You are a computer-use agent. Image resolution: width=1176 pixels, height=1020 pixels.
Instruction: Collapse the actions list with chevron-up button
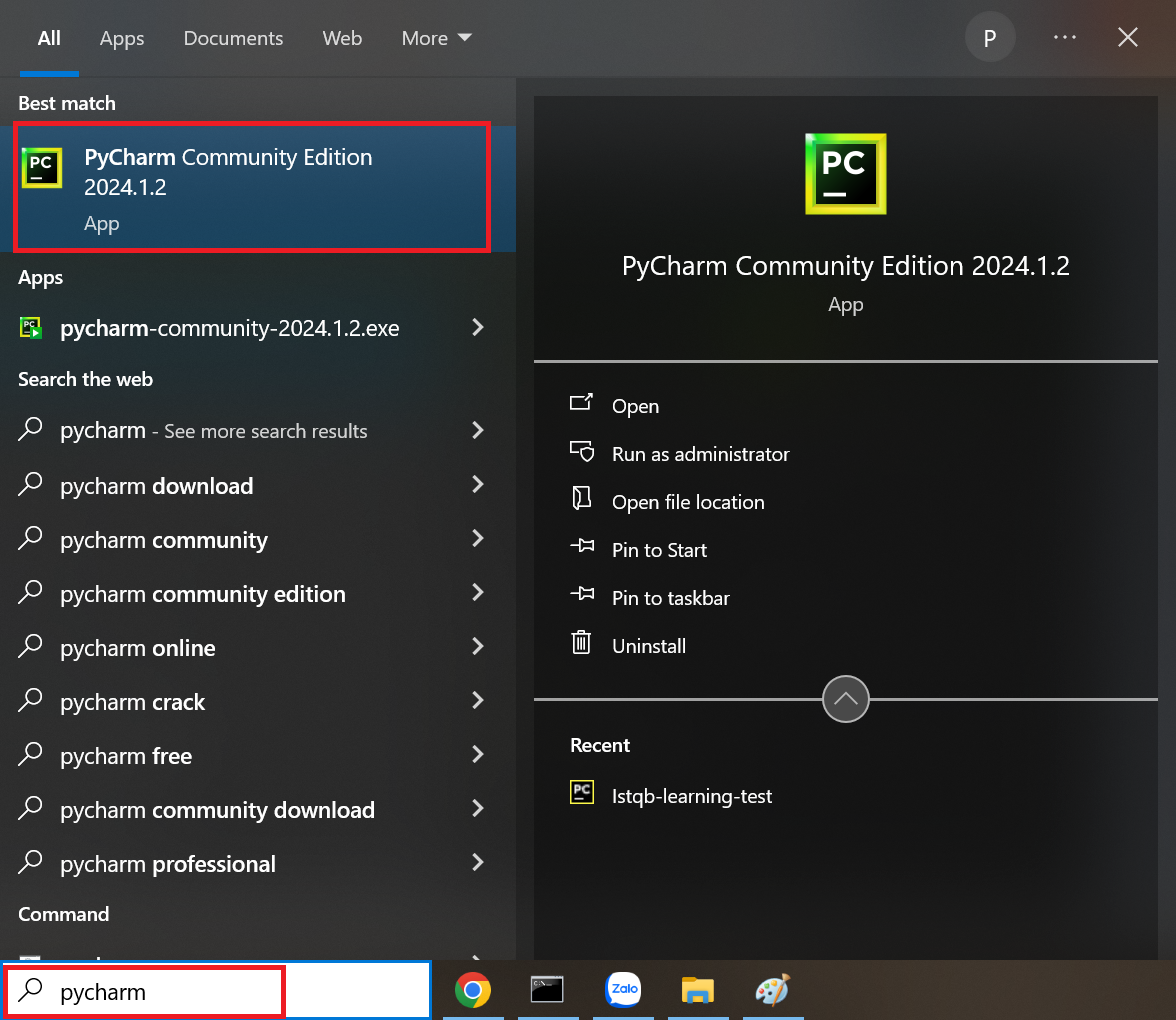click(845, 699)
